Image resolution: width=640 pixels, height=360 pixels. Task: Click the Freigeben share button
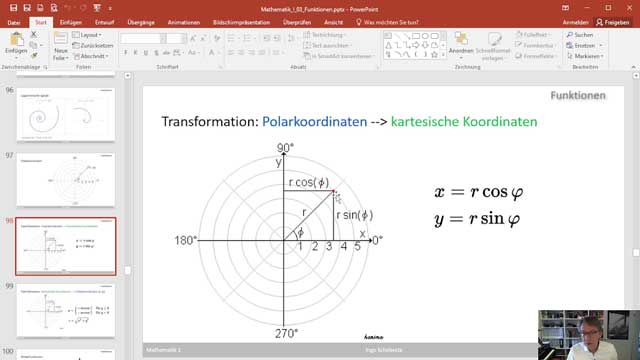(613, 22)
